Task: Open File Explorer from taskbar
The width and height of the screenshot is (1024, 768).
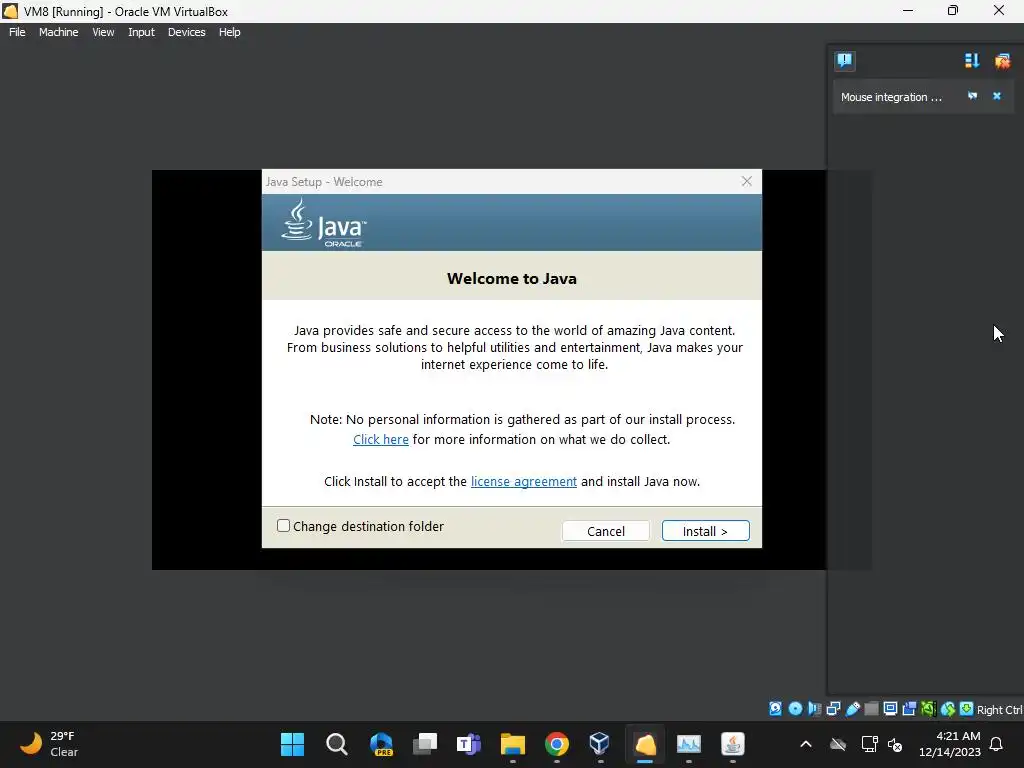Action: 513,744
